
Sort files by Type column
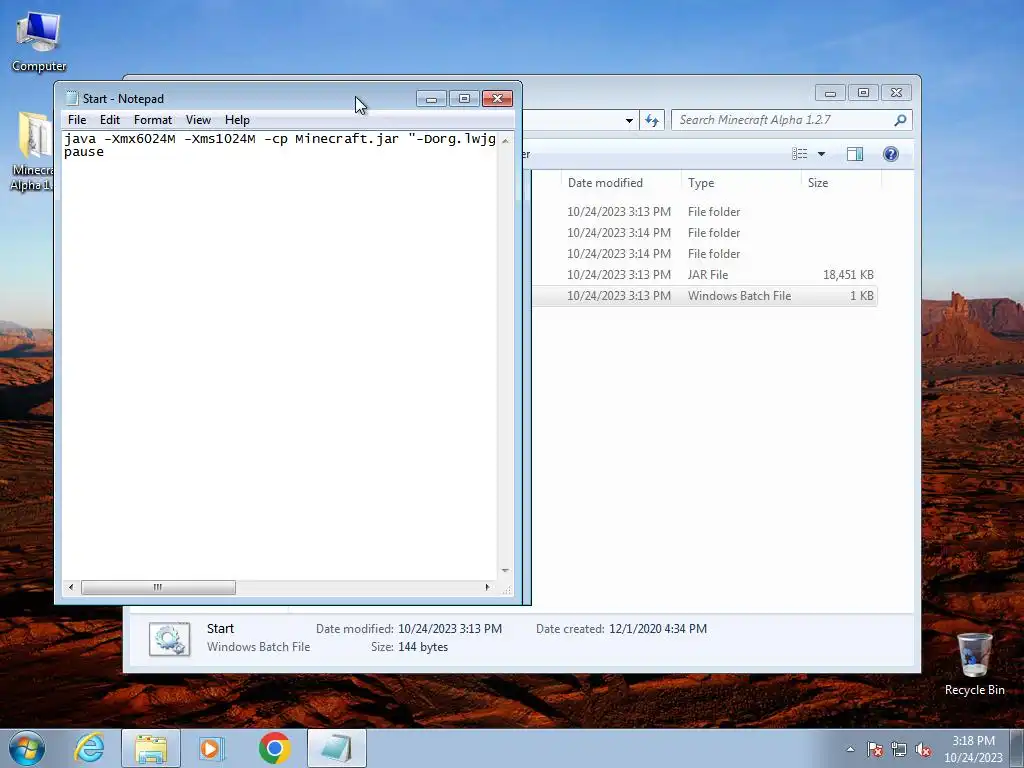click(x=701, y=183)
